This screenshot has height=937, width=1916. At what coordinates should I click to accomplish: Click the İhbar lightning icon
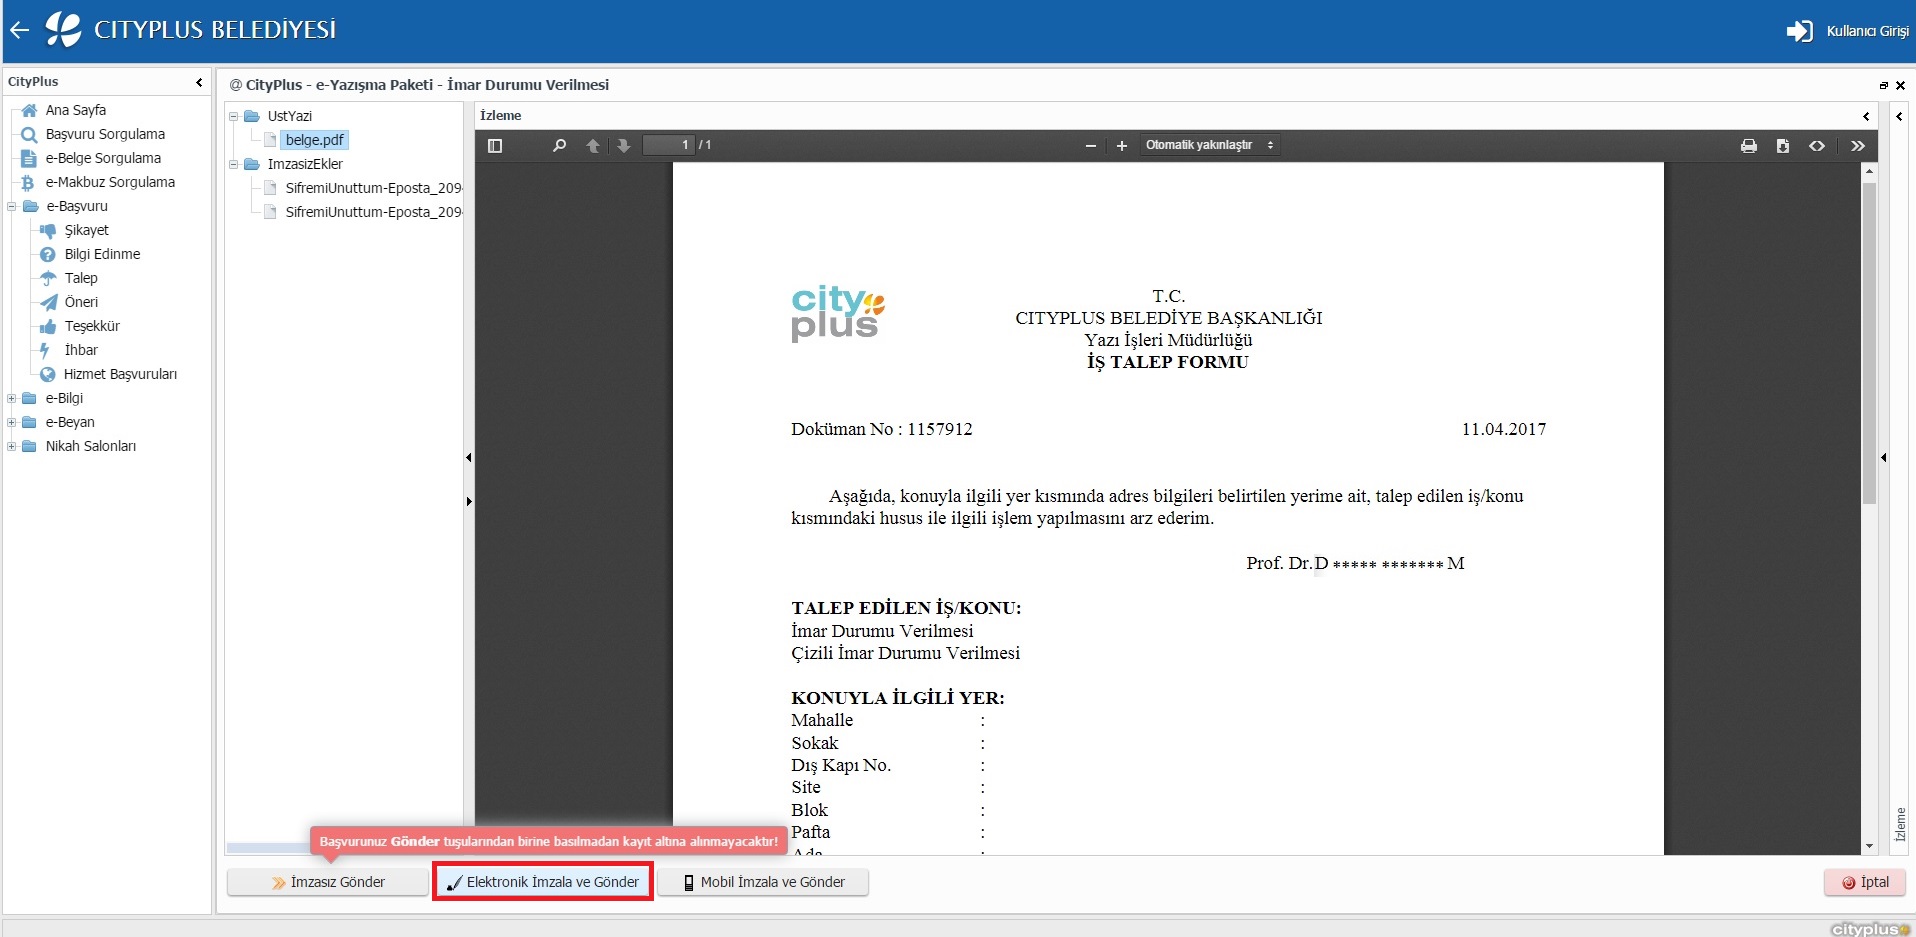click(x=45, y=350)
